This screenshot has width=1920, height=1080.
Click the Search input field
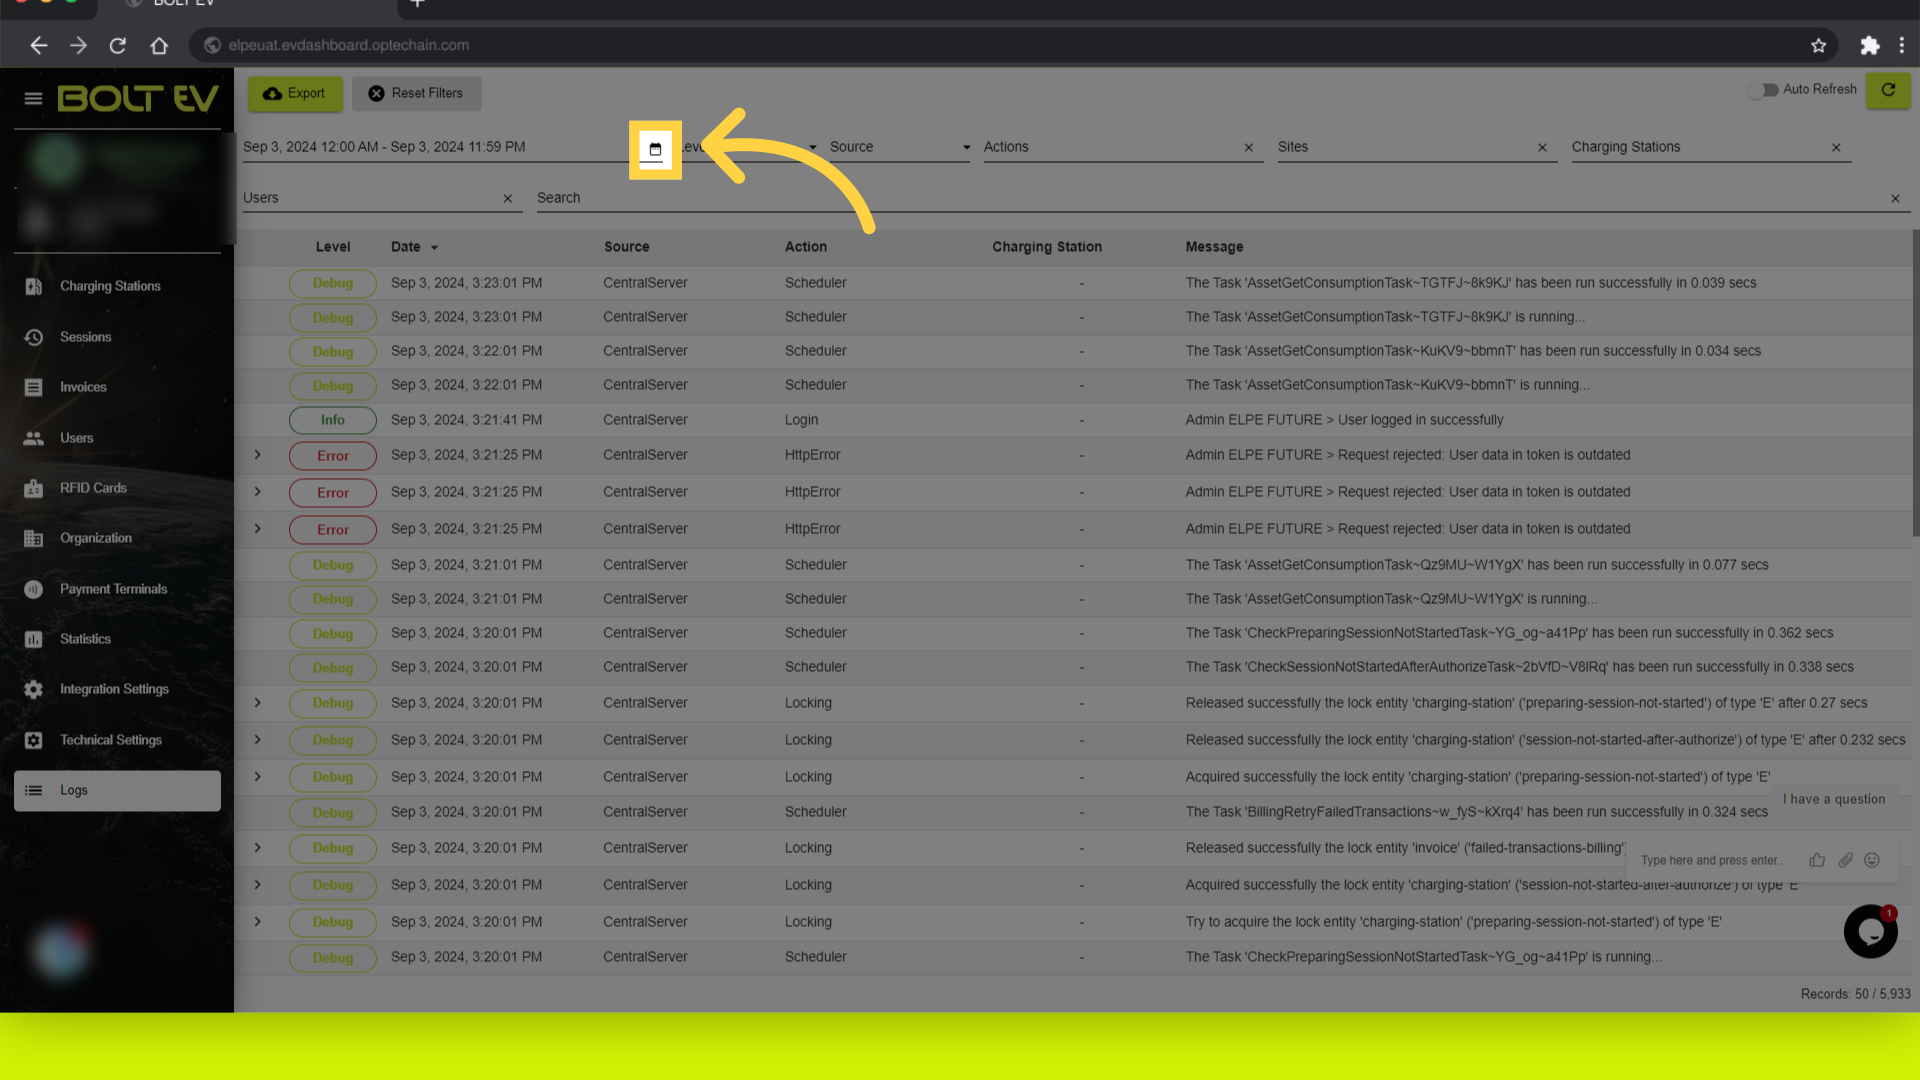[x=1210, y=198]
